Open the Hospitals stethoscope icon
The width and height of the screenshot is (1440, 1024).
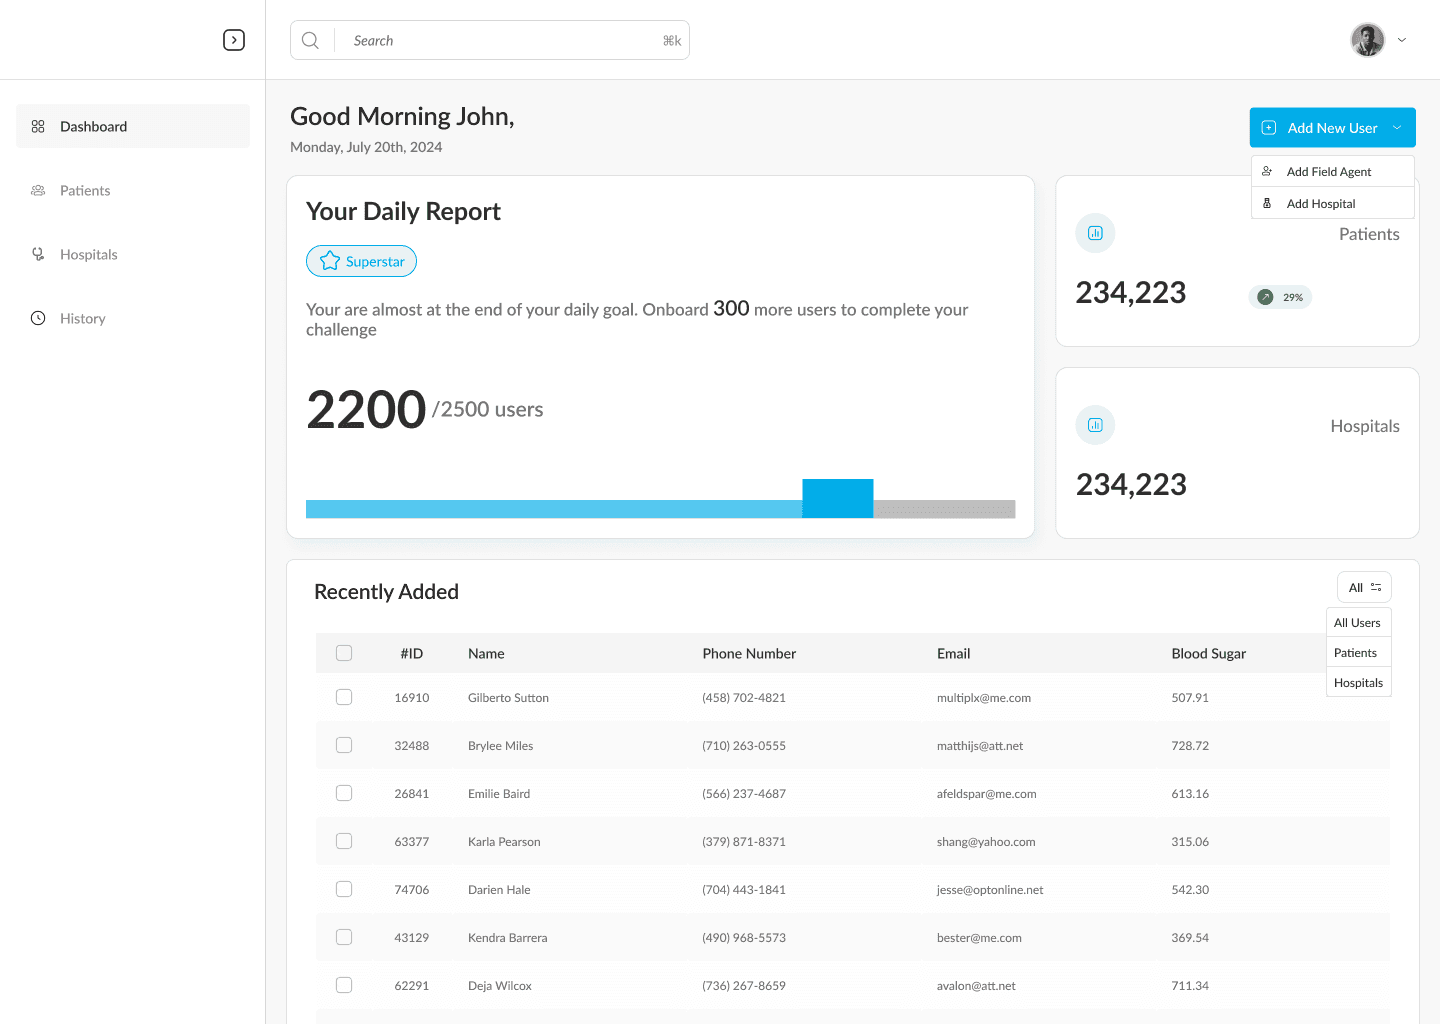point(38,254)
